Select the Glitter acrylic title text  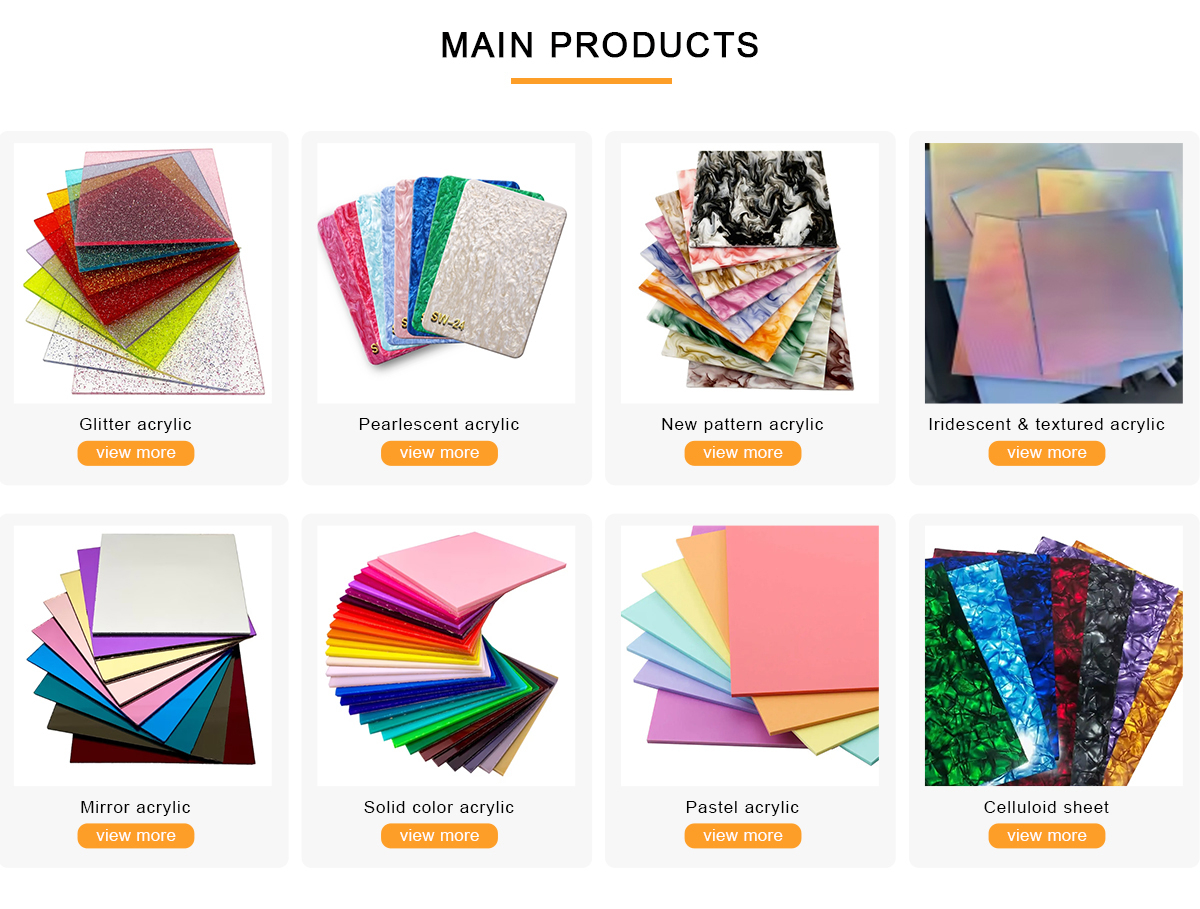[136, 425]
